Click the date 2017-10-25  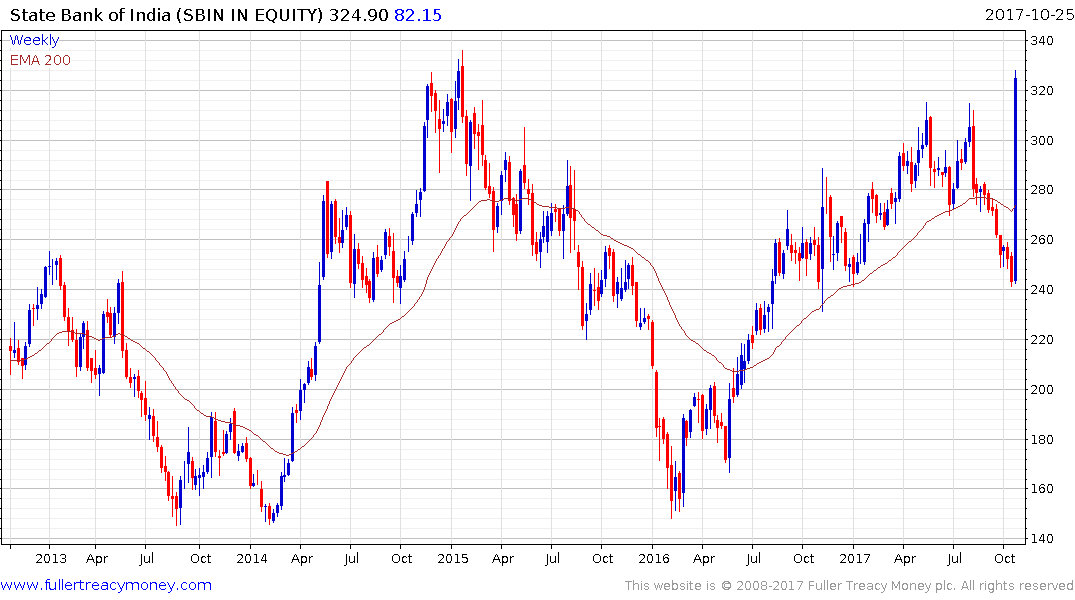pyautogui.click(x=1029, y=15)
